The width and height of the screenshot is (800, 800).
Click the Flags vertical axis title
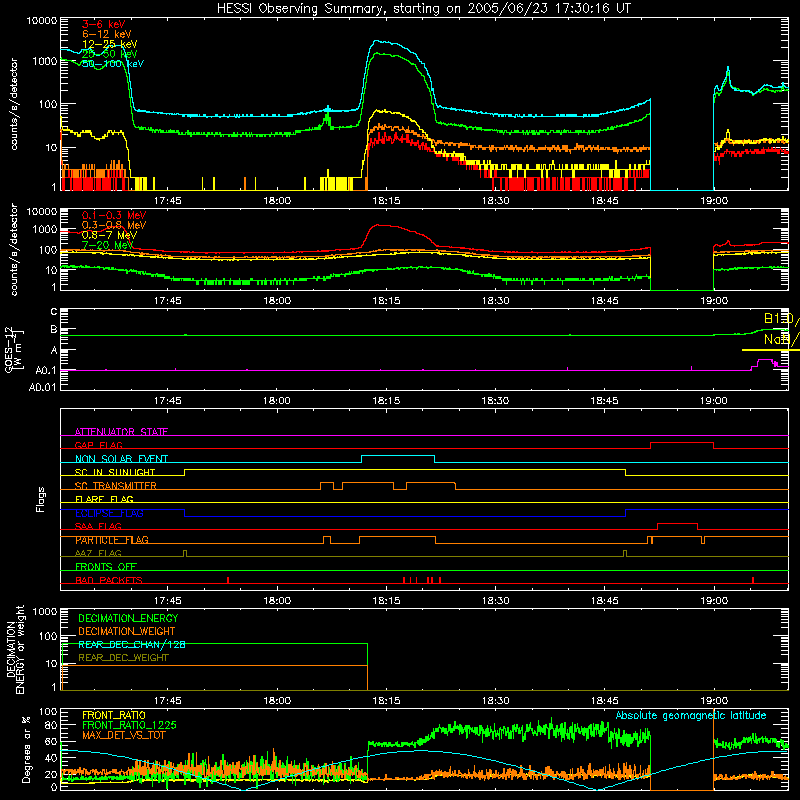pos(41,499)
